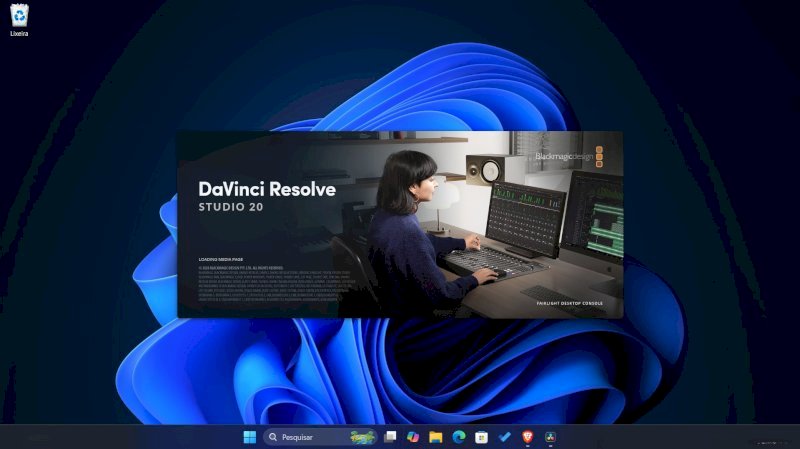Launch Microsoft Edge from the taskbar
This screenshot has width=800, height=449.
pos(459,437)
